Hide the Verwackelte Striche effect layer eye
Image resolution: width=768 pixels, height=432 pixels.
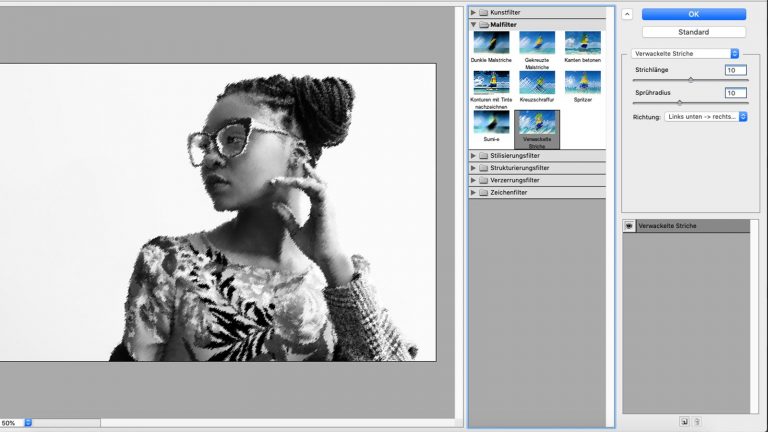(x=629, y=226)
